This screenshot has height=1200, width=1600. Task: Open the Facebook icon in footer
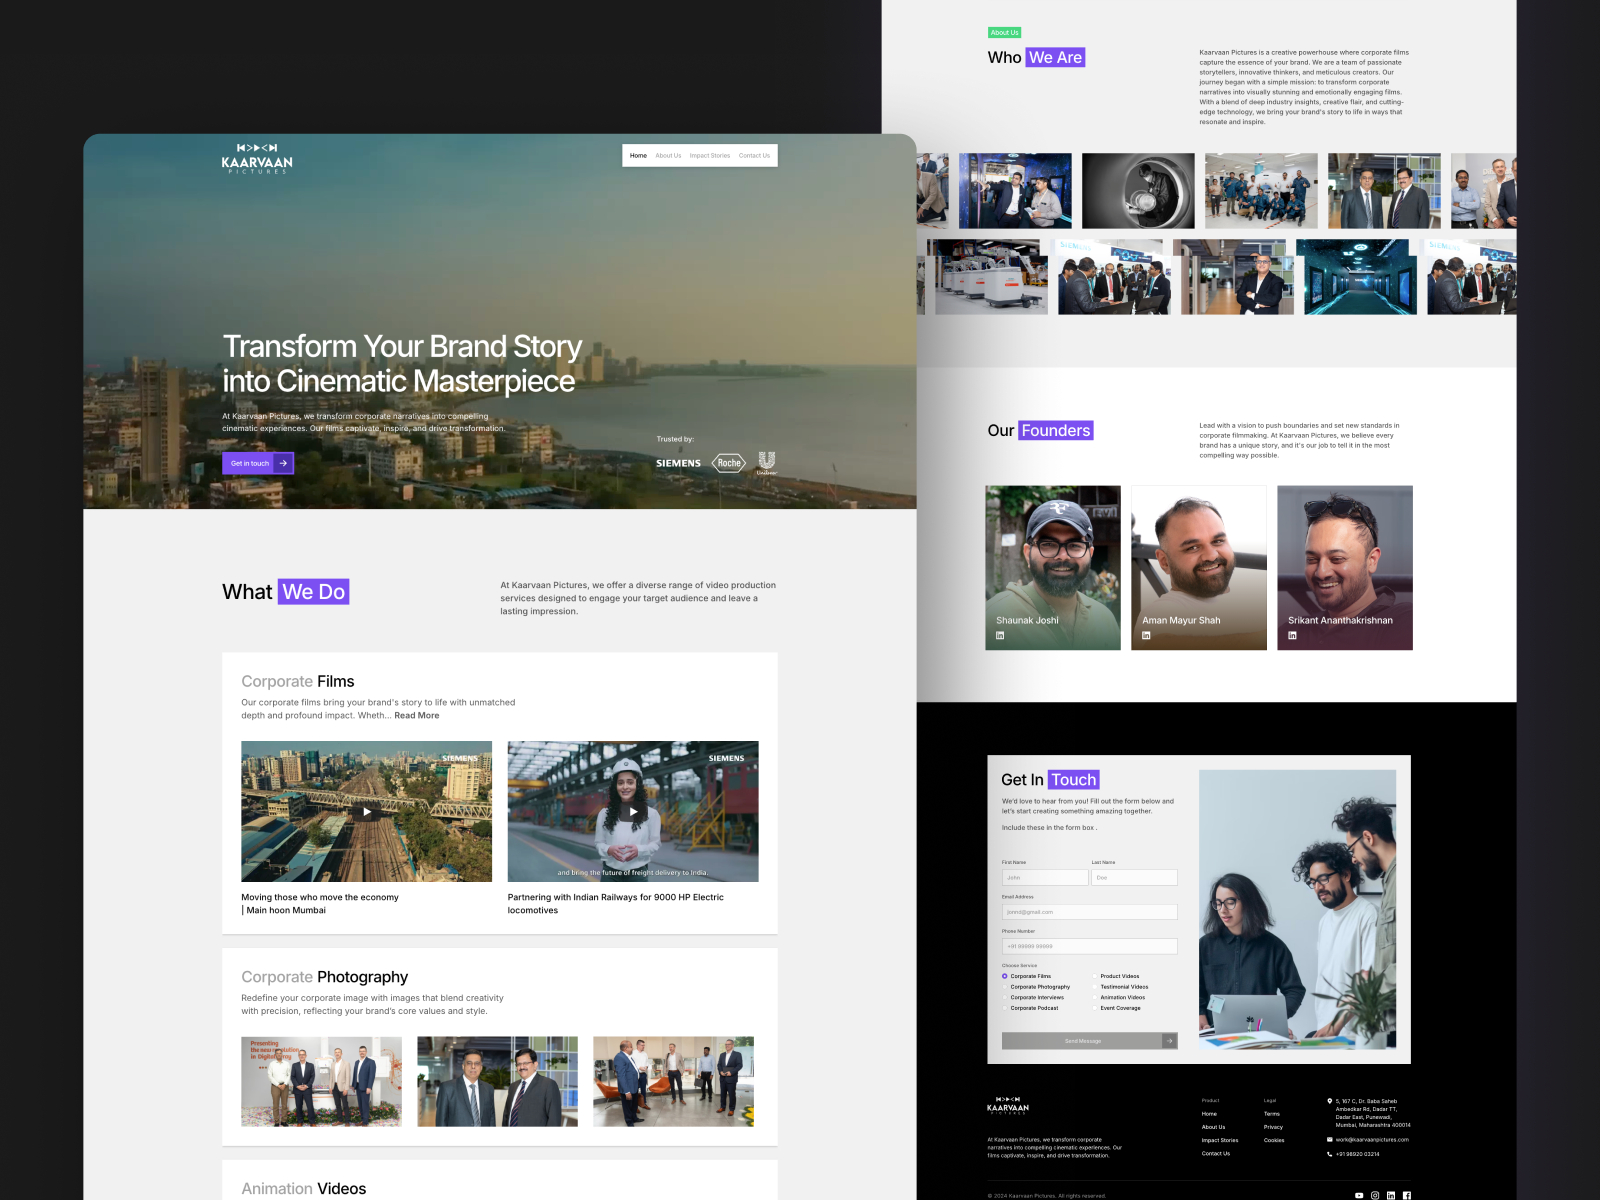click(1407, 1195)
